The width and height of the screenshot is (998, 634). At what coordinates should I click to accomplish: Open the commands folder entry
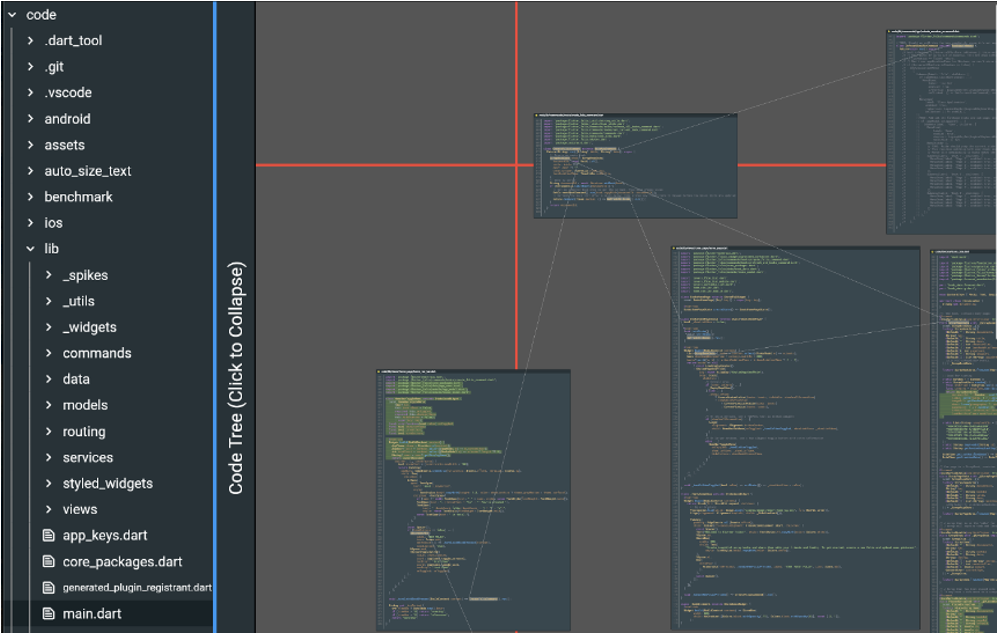tap(97, 353)
